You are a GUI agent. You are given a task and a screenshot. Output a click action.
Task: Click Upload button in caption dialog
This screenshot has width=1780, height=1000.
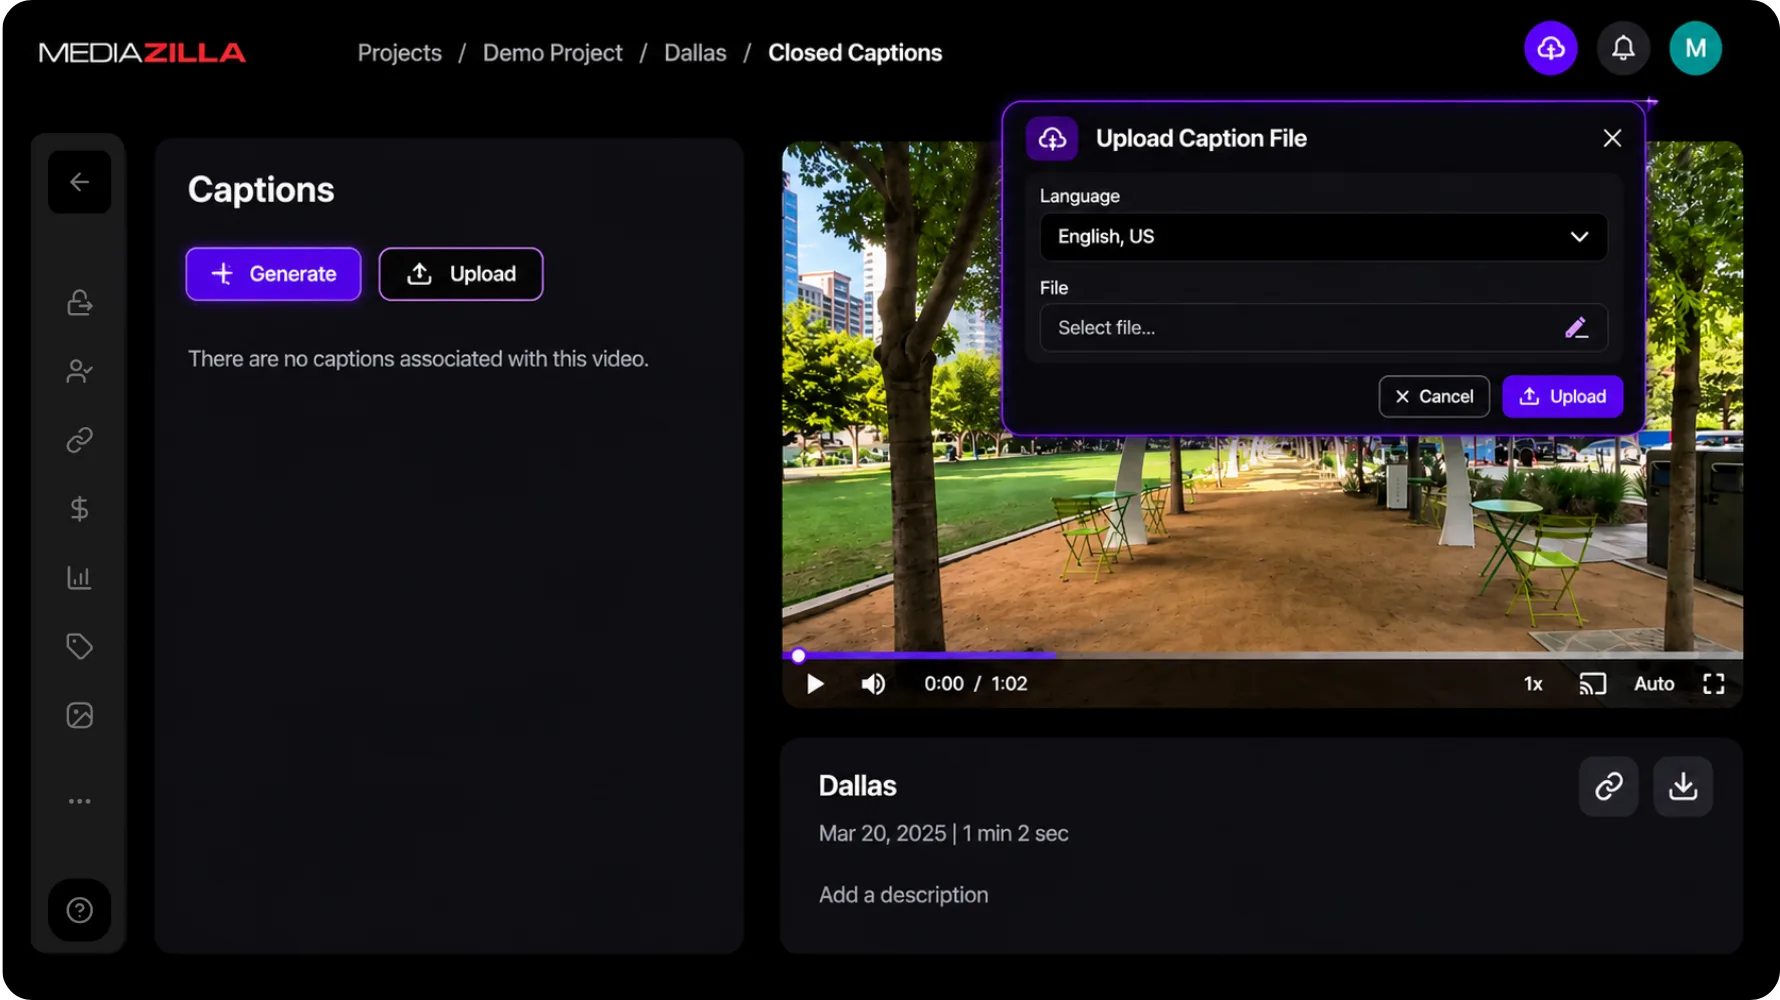(1562, 397)
